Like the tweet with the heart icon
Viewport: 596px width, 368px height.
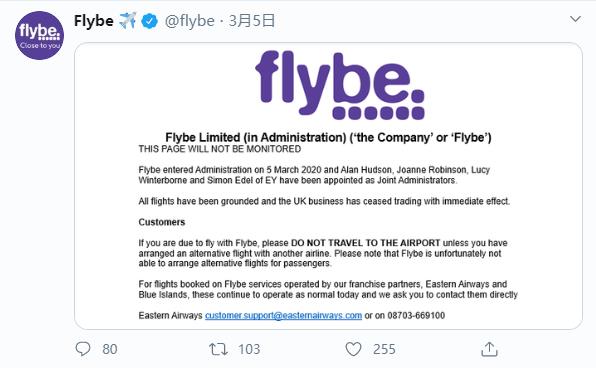353,349
